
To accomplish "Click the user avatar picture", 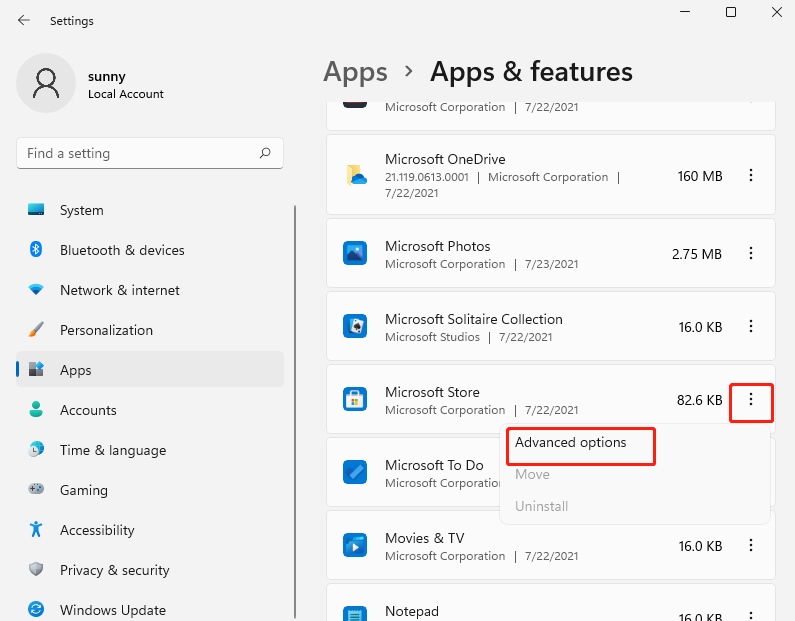I will (46, 83).
